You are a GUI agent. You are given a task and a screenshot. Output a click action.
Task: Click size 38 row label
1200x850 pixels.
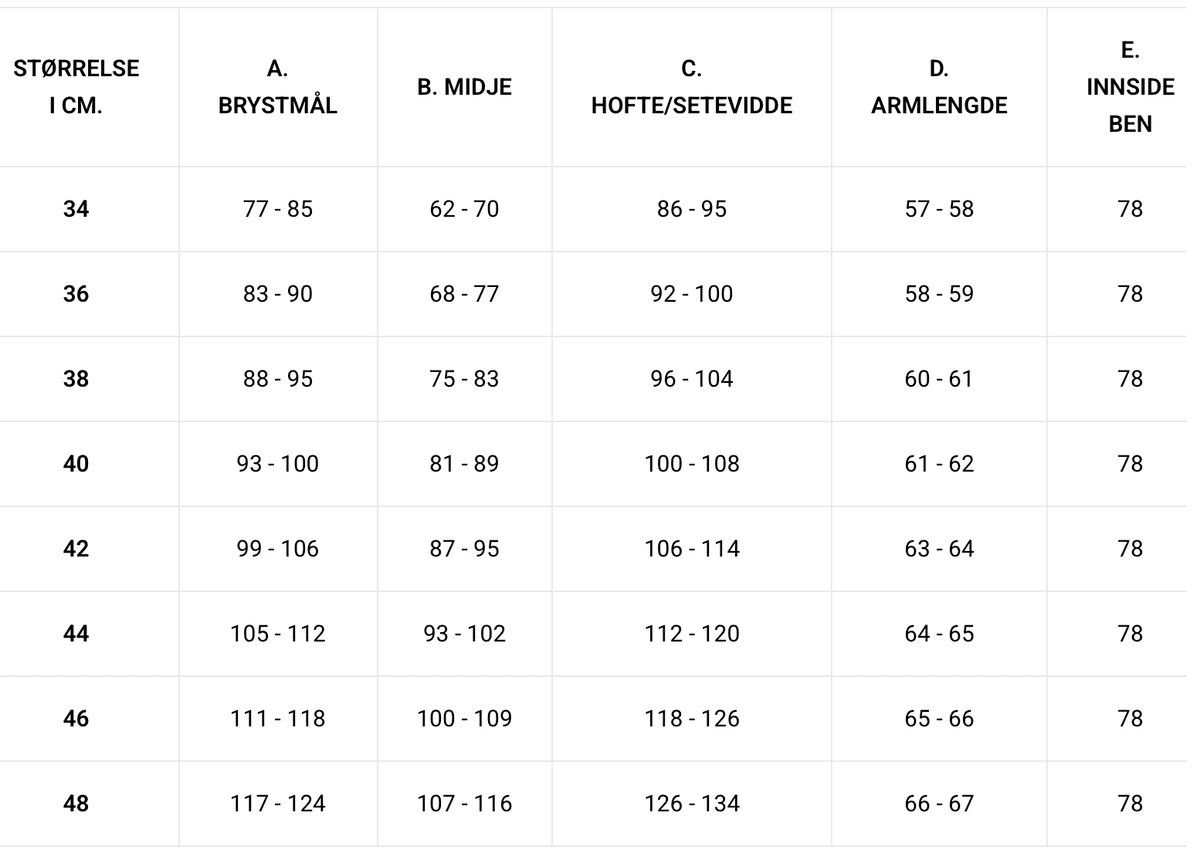(76, 379)
